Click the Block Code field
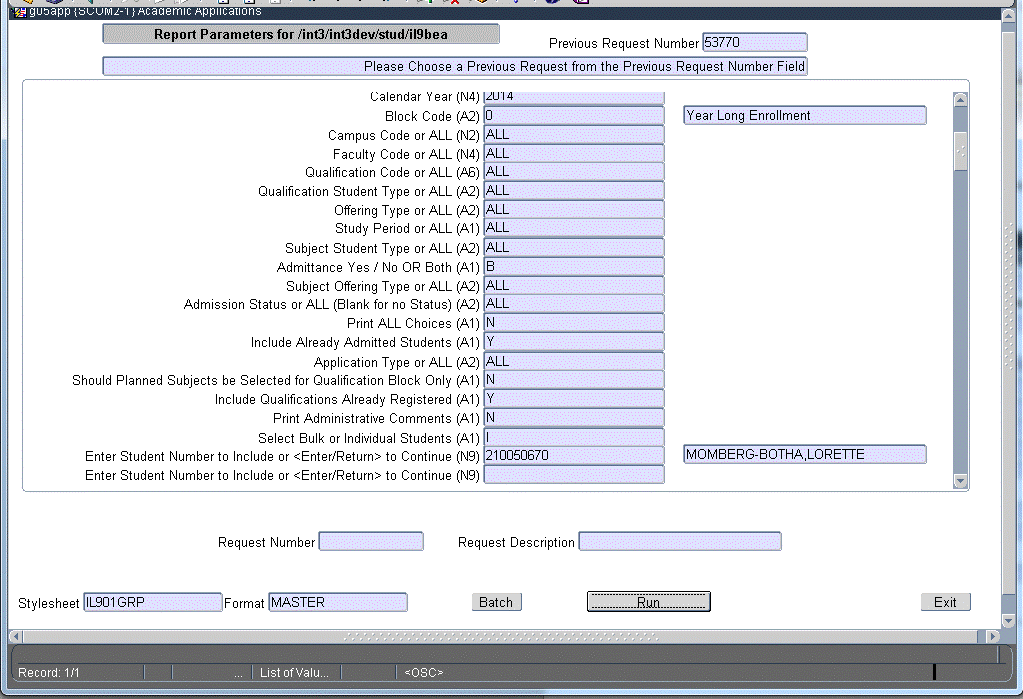The width and height of the screenshot is (1023, 699). point(574,116)
